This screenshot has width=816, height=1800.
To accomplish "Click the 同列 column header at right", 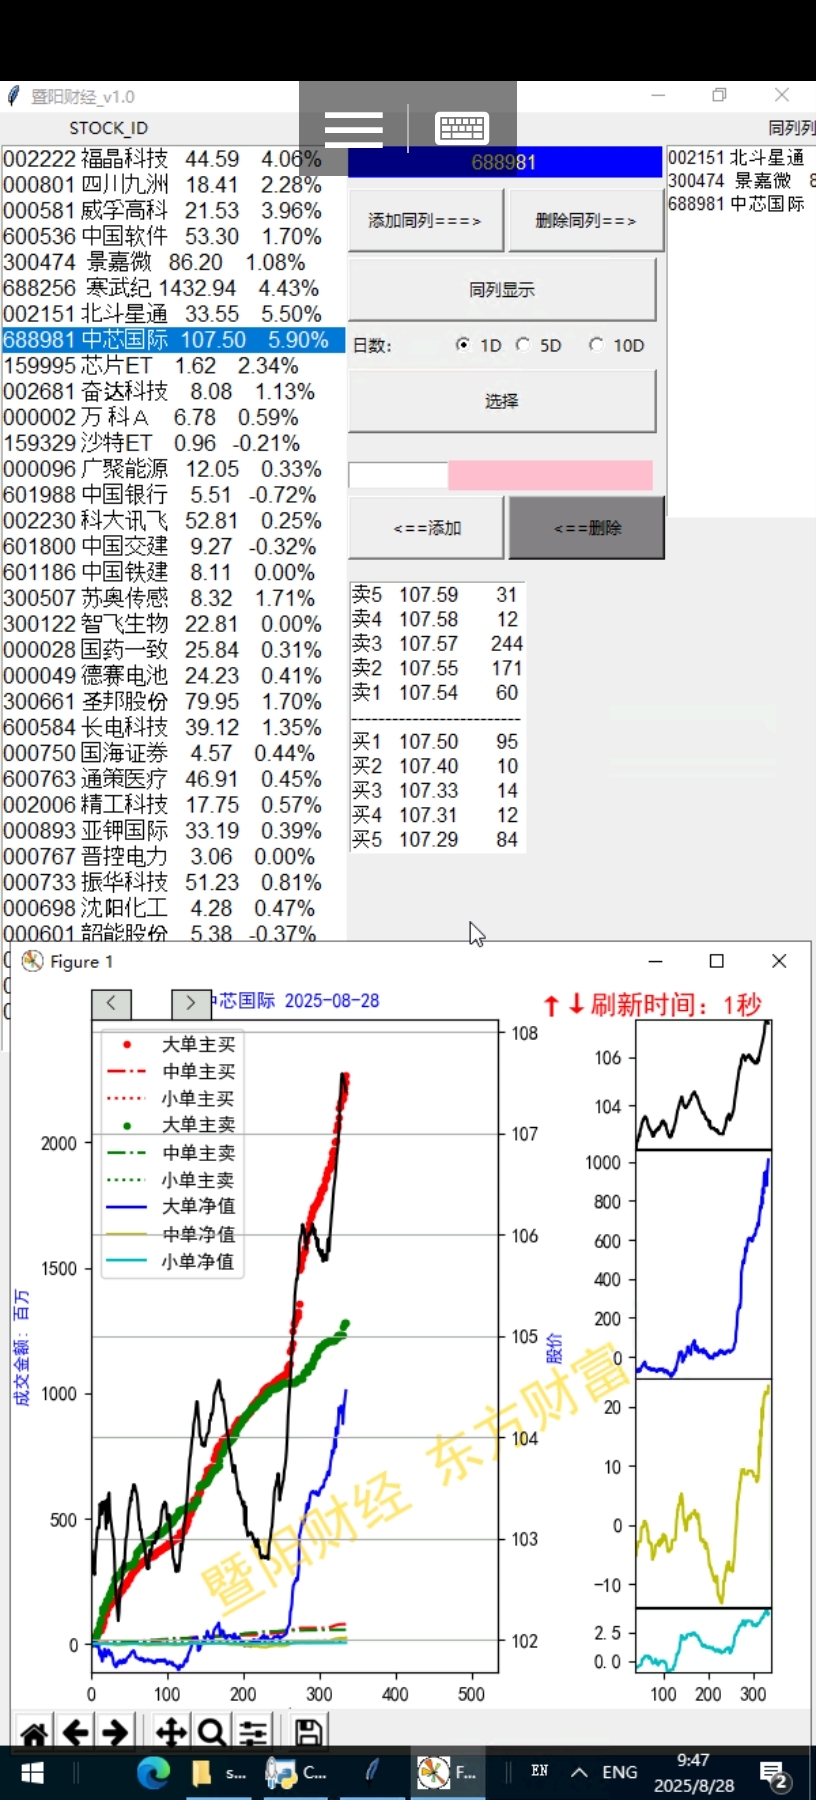I will coord(791,128).
